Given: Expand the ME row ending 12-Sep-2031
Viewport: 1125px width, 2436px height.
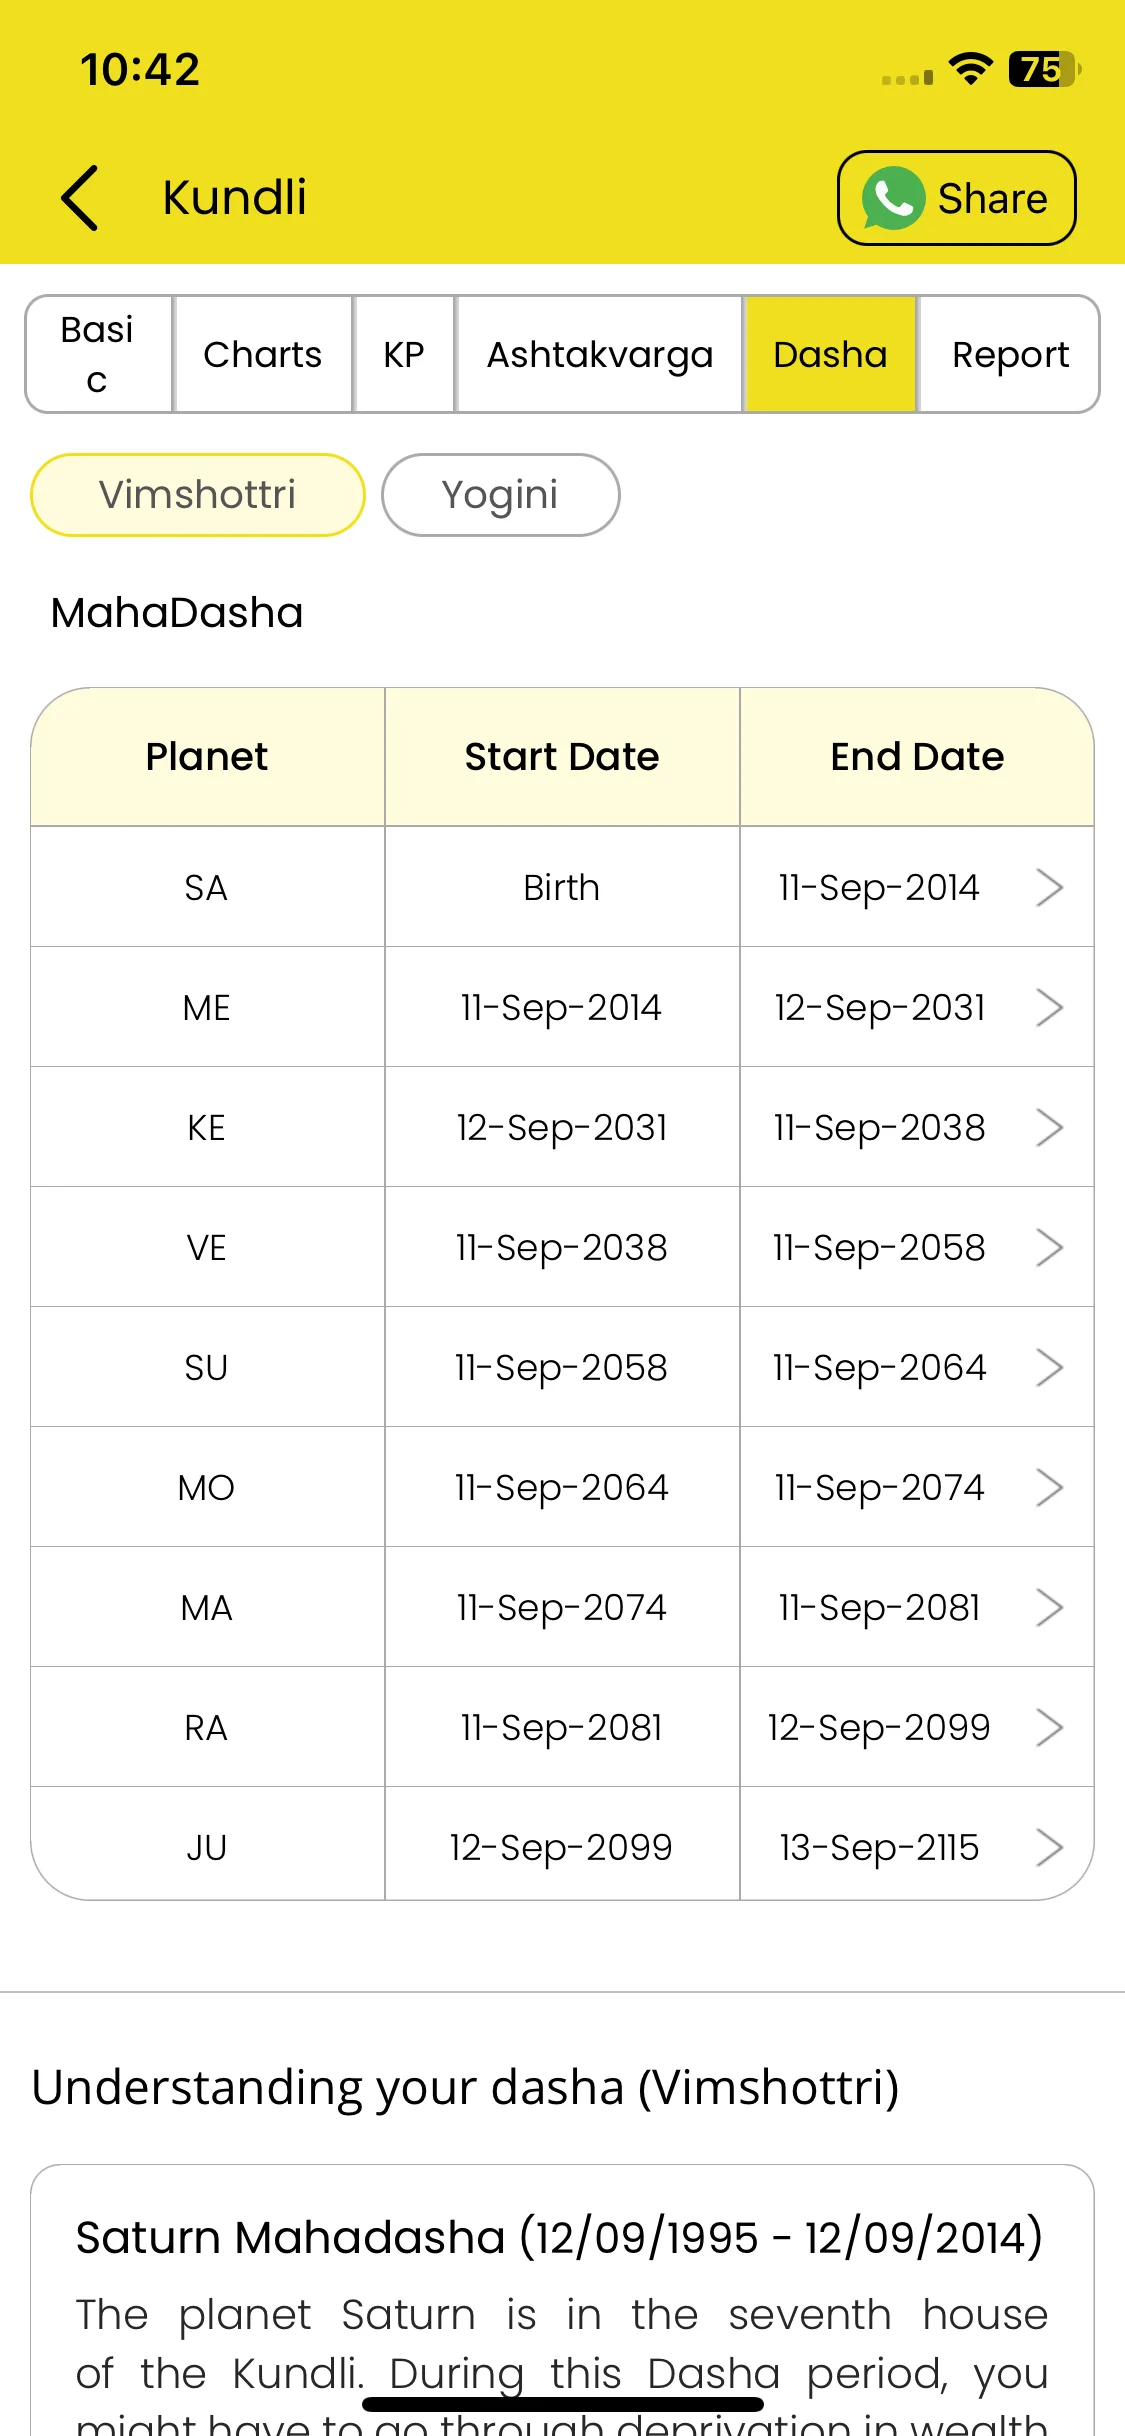Looking at the screenshot, I should pos(1049,1007).
